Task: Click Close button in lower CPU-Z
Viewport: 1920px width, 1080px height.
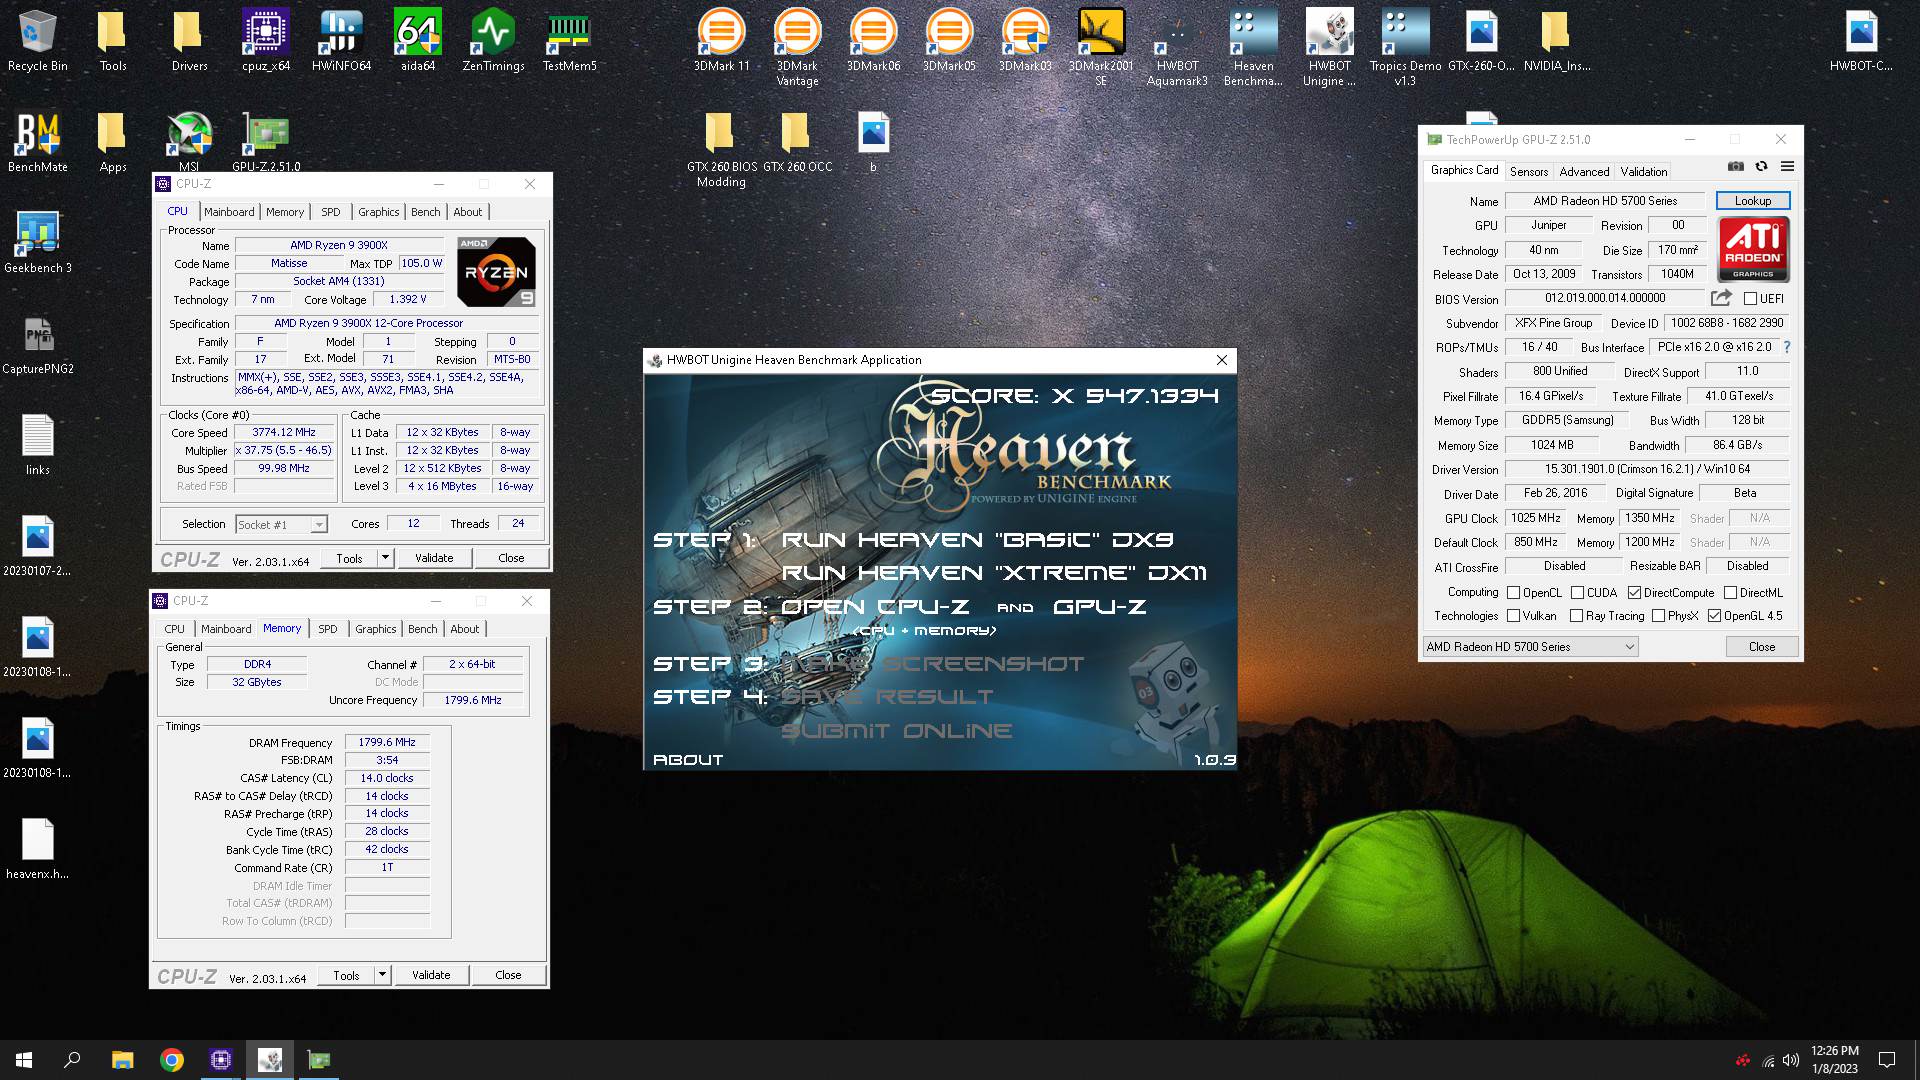Action: [508, 975]
